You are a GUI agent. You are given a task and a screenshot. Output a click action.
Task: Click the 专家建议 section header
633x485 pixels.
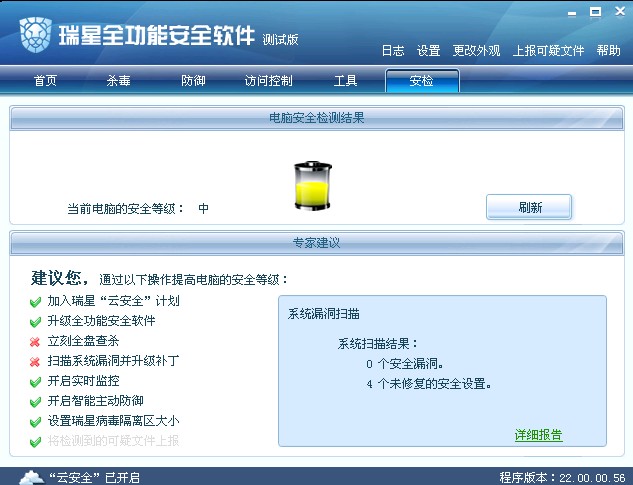tap(317, 243)
